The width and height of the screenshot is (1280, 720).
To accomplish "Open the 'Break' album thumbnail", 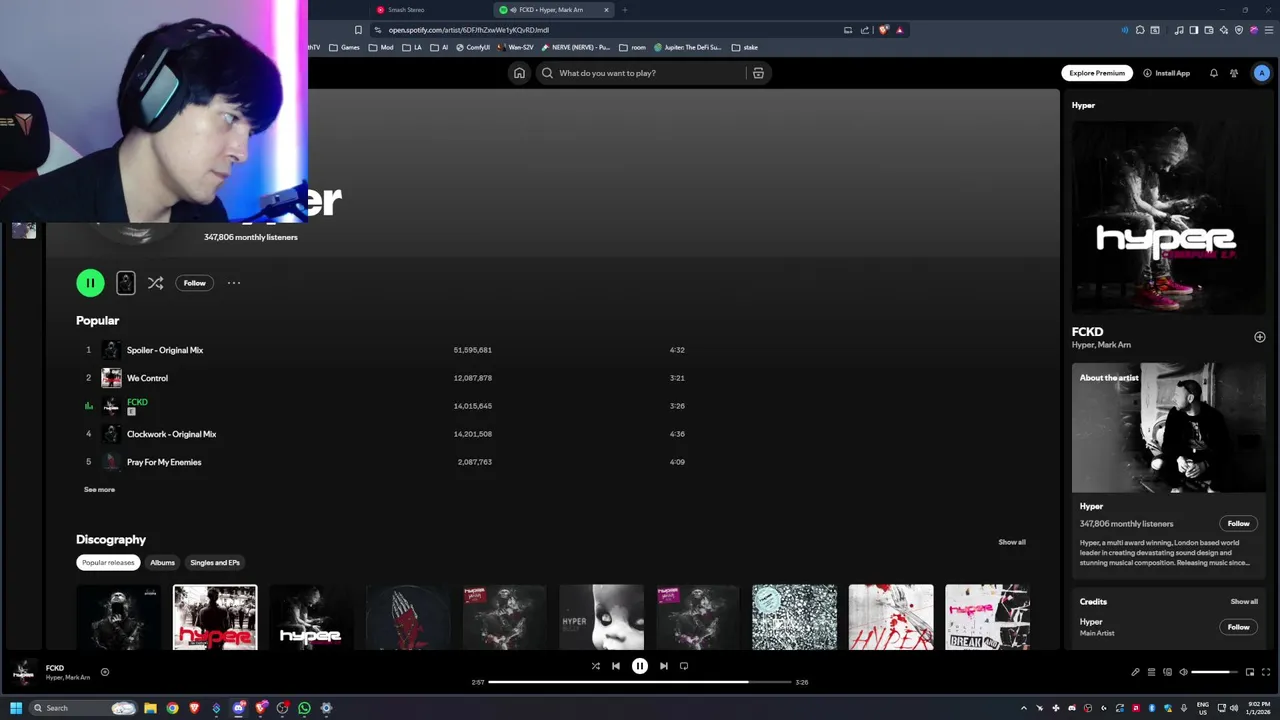I will (x=987, y=617).
